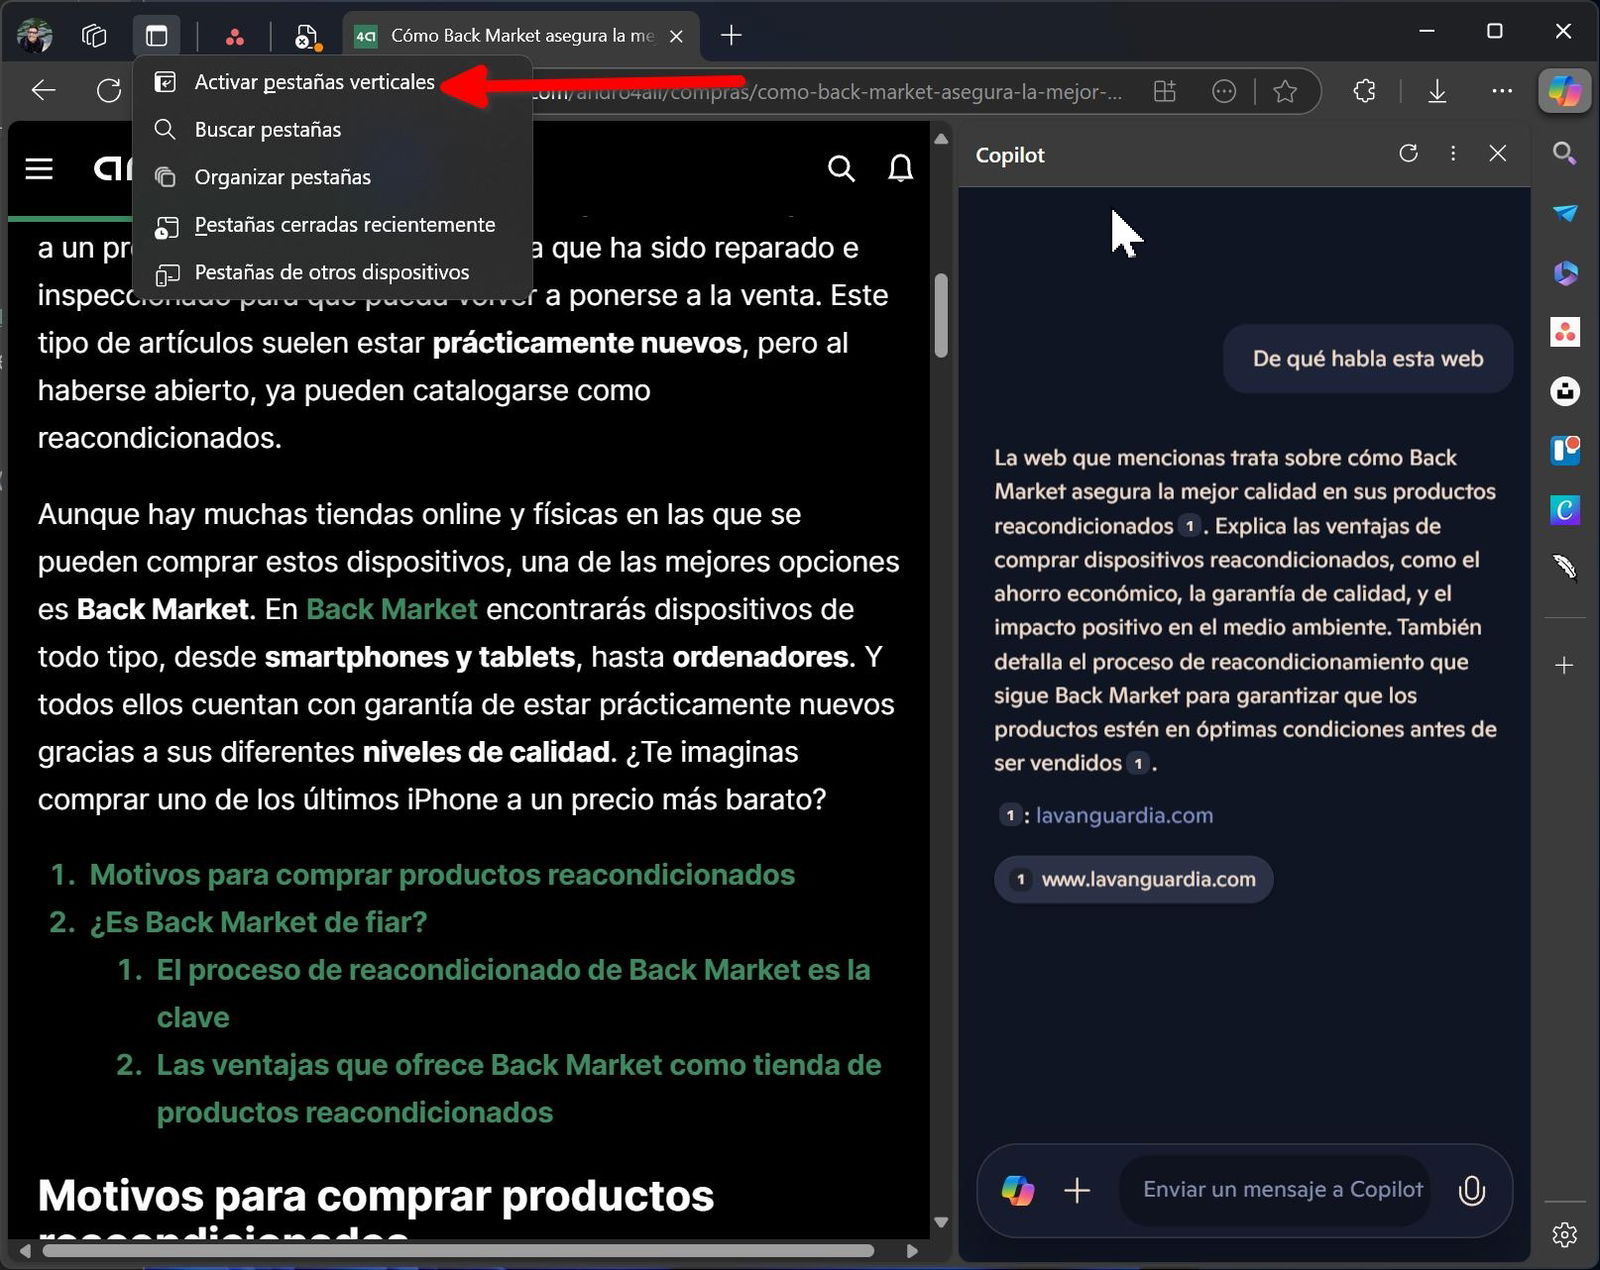Viewport: 1600px width, 1270px height.
Task: Open the sidebar Search icon
Action: click(1565, 153)
